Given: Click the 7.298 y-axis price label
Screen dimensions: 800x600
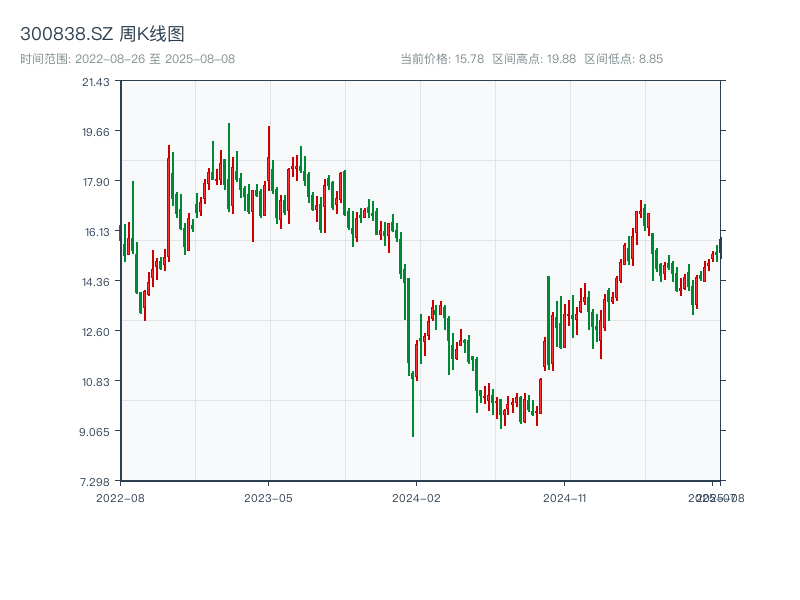Looking at the screenshot, I should [x=96, y=481].
